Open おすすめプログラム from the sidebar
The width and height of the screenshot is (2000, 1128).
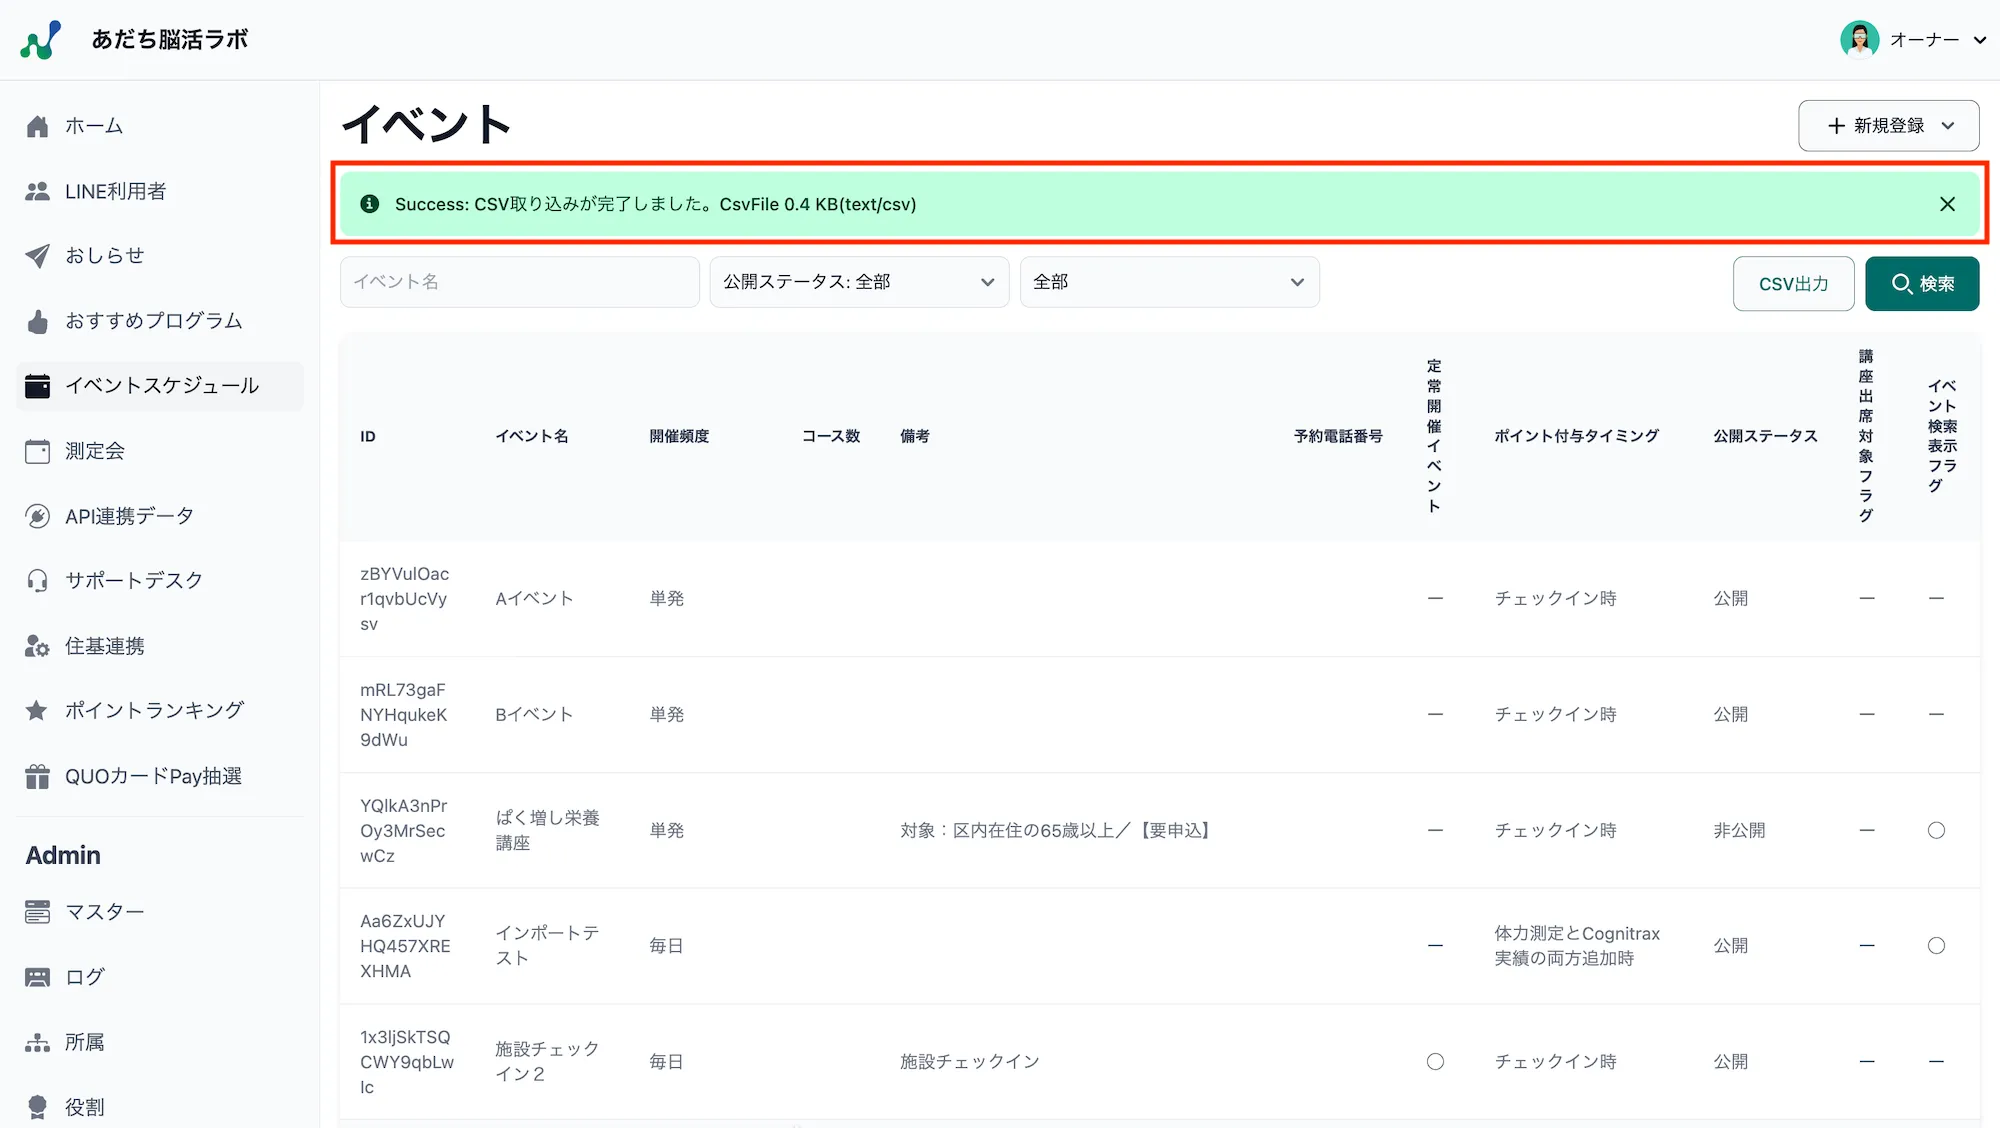click(152, 320)
